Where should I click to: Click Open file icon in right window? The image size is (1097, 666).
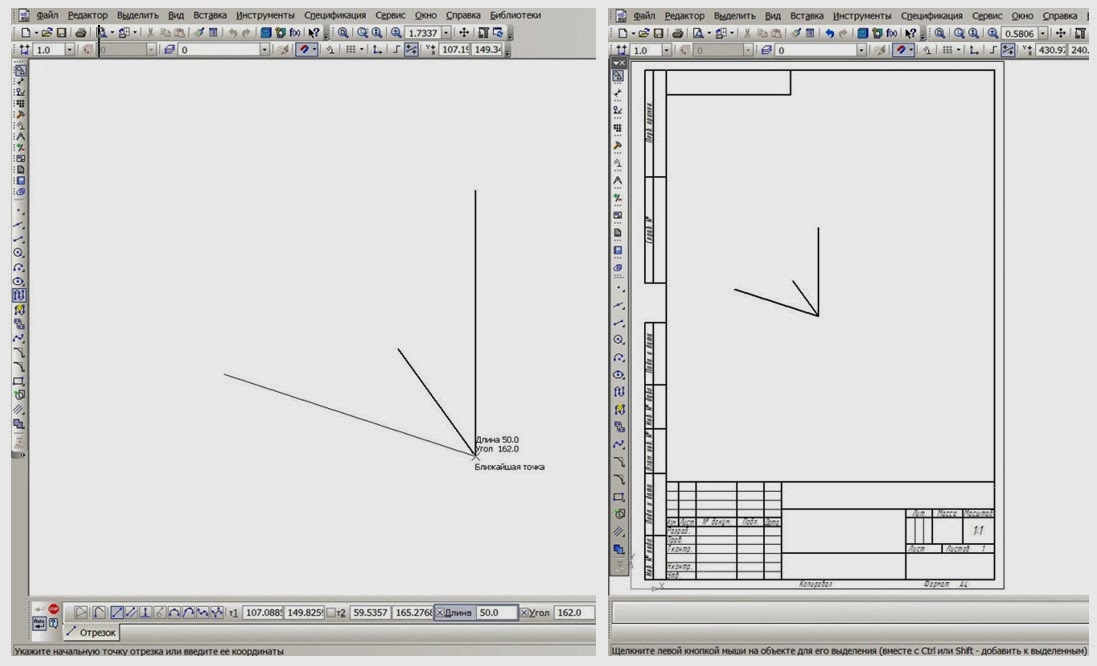point(644,33)
